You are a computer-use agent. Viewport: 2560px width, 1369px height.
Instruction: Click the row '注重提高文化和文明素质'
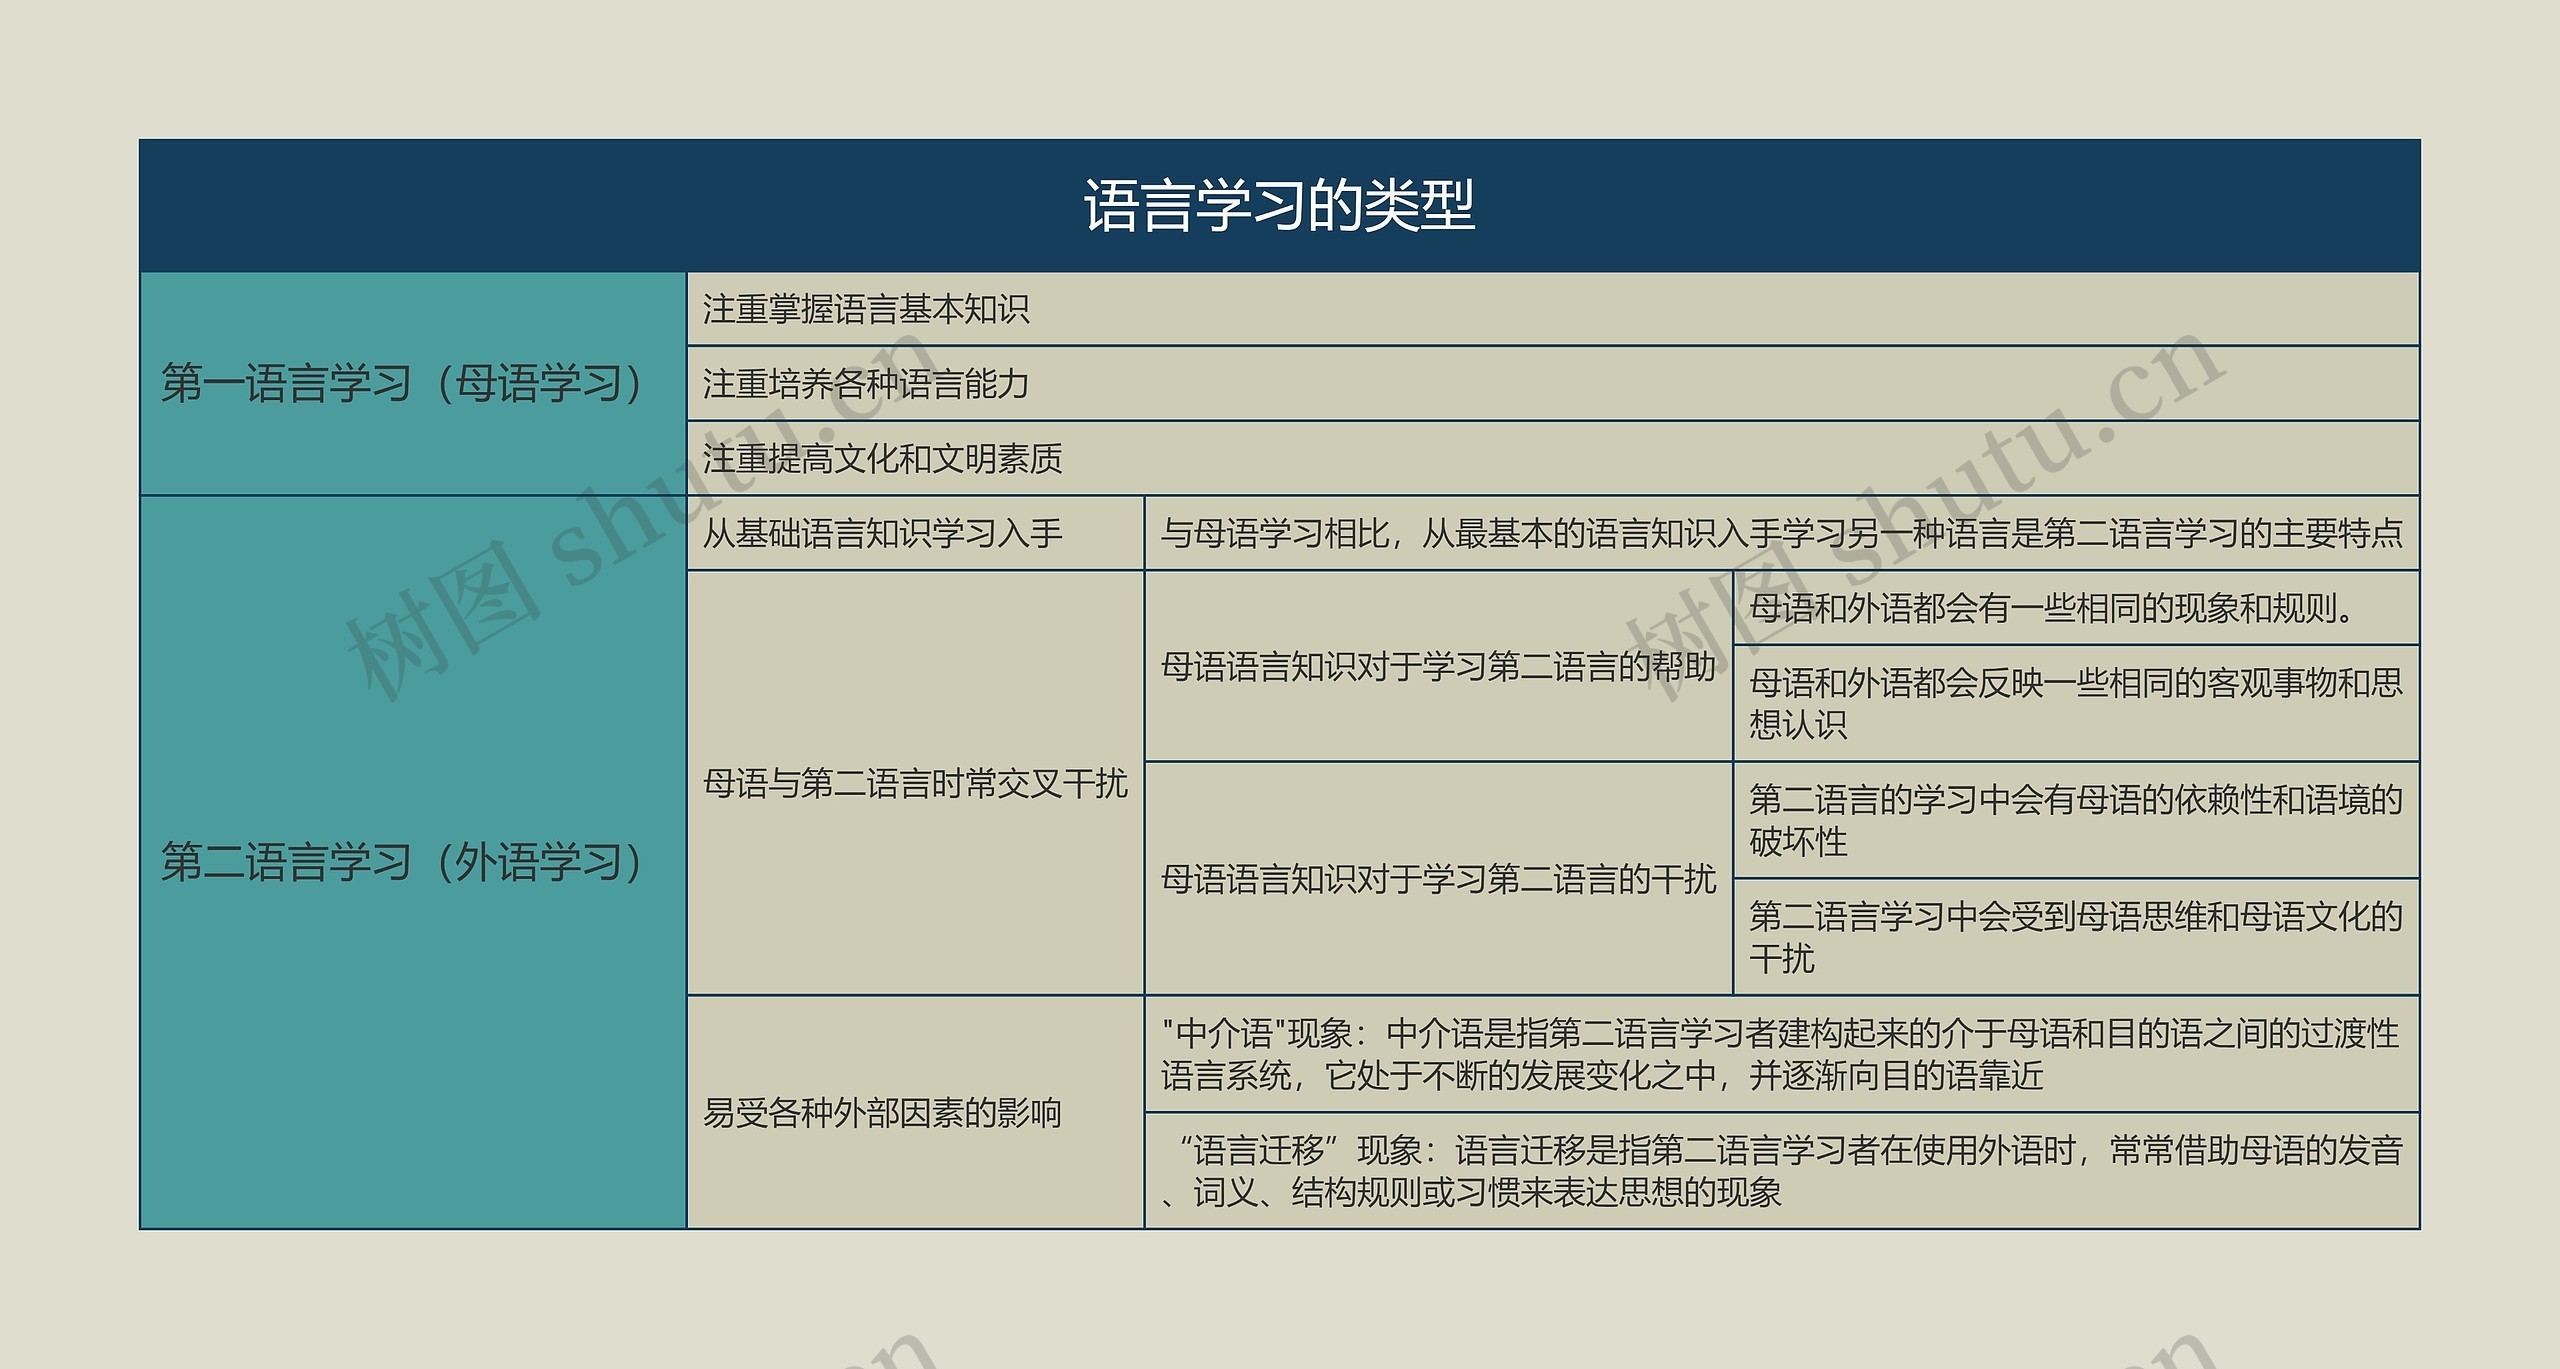point(1553,458)
